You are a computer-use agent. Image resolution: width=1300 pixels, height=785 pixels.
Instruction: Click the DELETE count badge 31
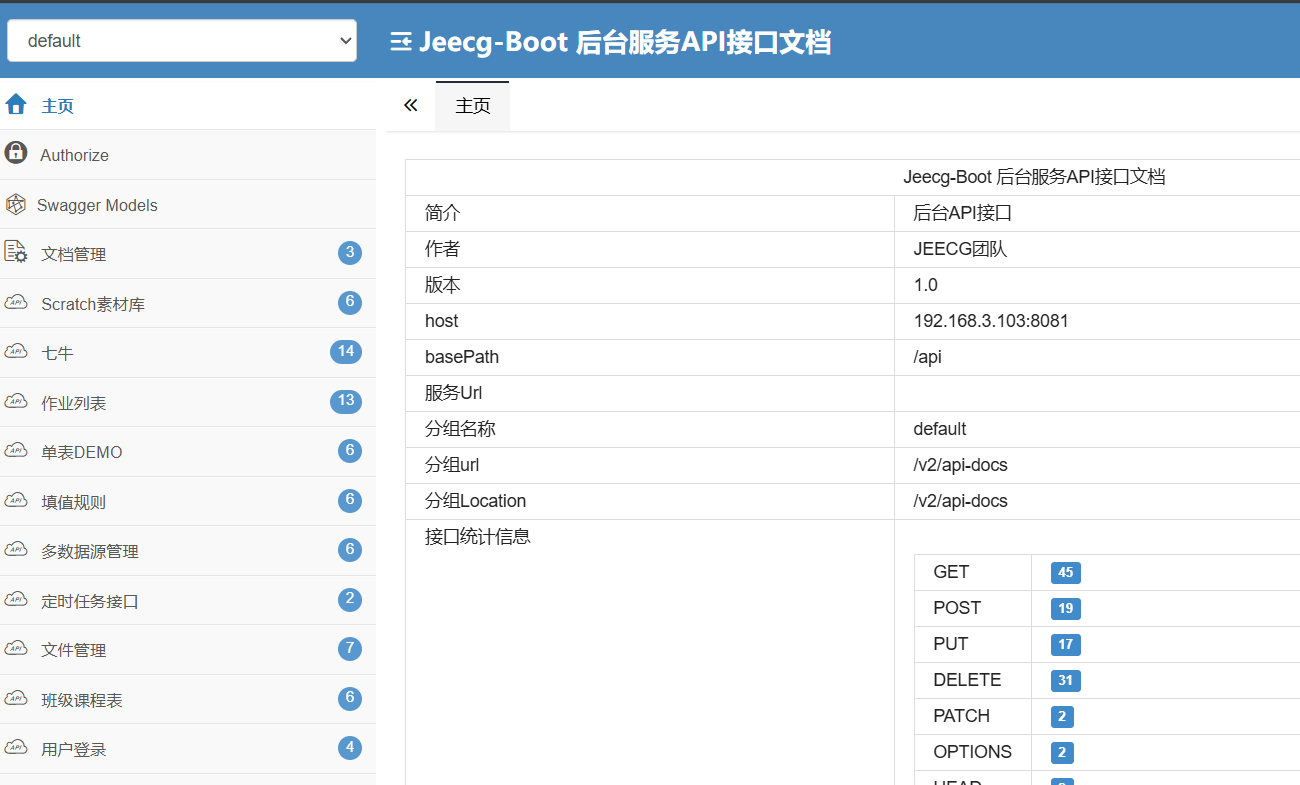1065,681
